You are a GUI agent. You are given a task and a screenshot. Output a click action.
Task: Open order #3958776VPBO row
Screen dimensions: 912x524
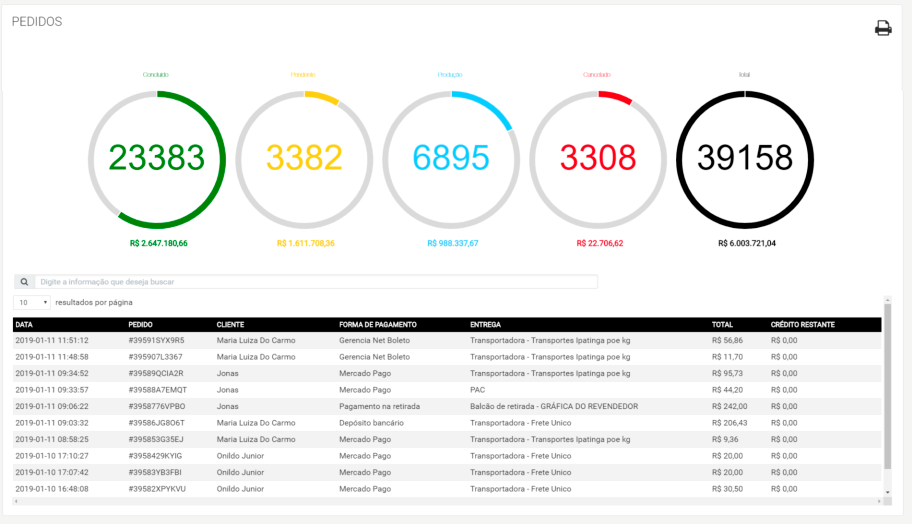click(447, 407)
